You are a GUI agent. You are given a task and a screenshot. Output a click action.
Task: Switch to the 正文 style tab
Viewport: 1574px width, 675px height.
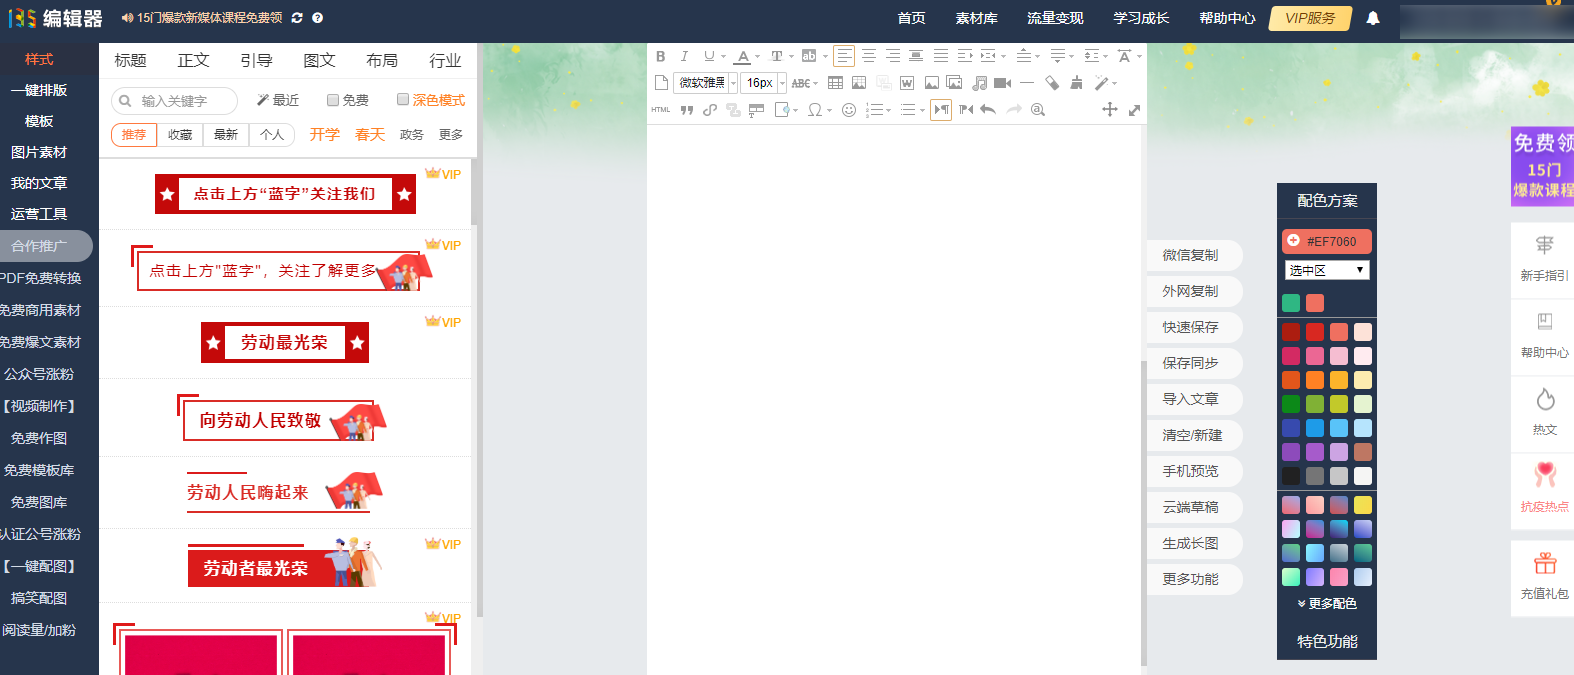tap(193, 60)
